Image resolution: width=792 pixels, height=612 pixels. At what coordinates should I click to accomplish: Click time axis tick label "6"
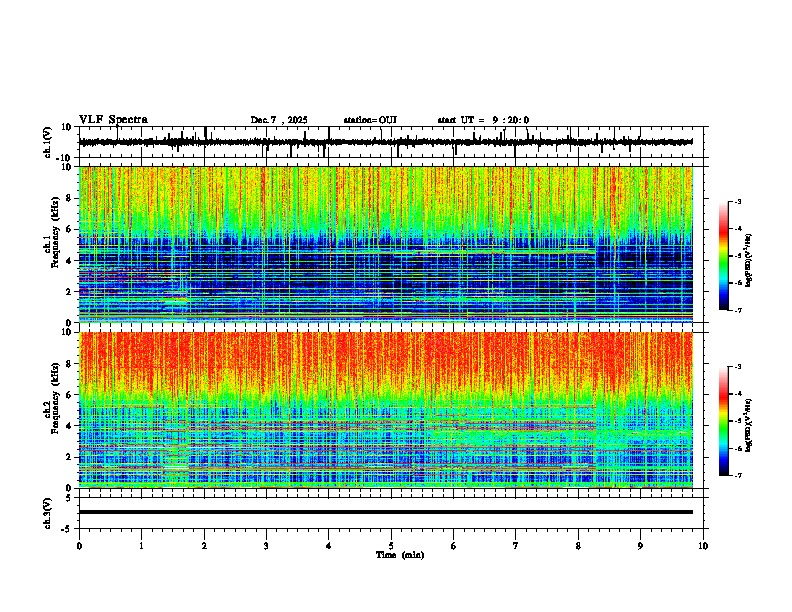tap(453, 546)
